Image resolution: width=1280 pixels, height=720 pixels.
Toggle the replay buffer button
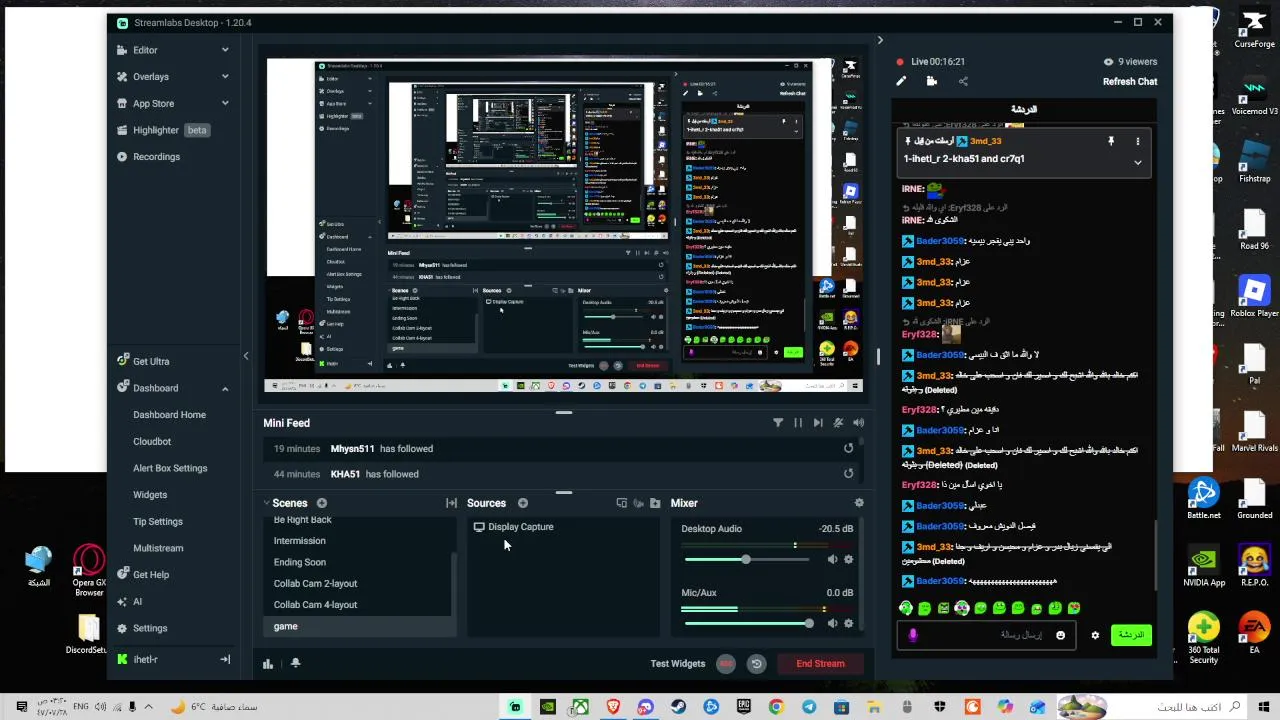756,664
